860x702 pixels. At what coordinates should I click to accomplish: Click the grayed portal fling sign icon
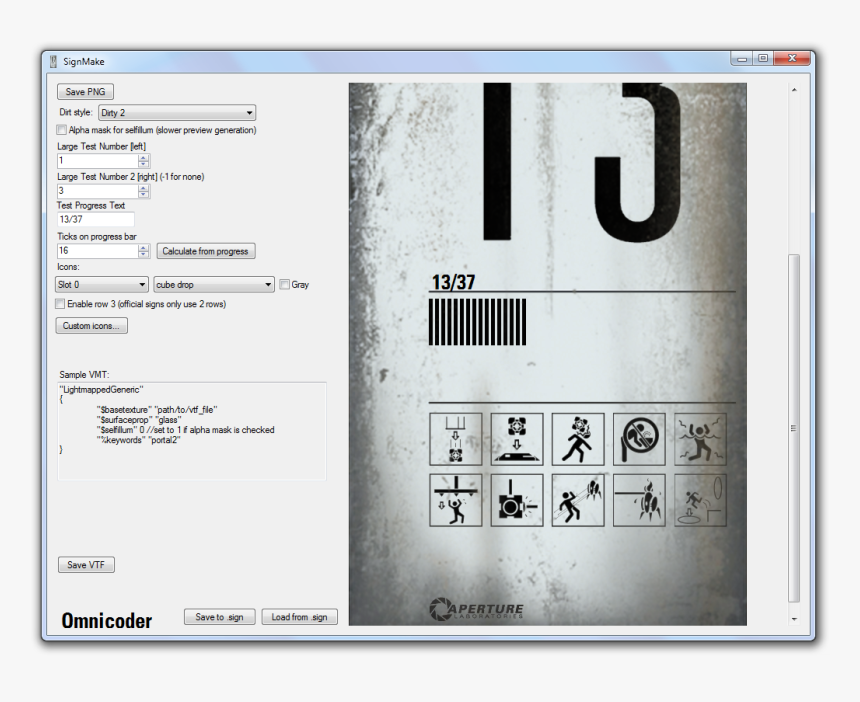click(700, 500)
